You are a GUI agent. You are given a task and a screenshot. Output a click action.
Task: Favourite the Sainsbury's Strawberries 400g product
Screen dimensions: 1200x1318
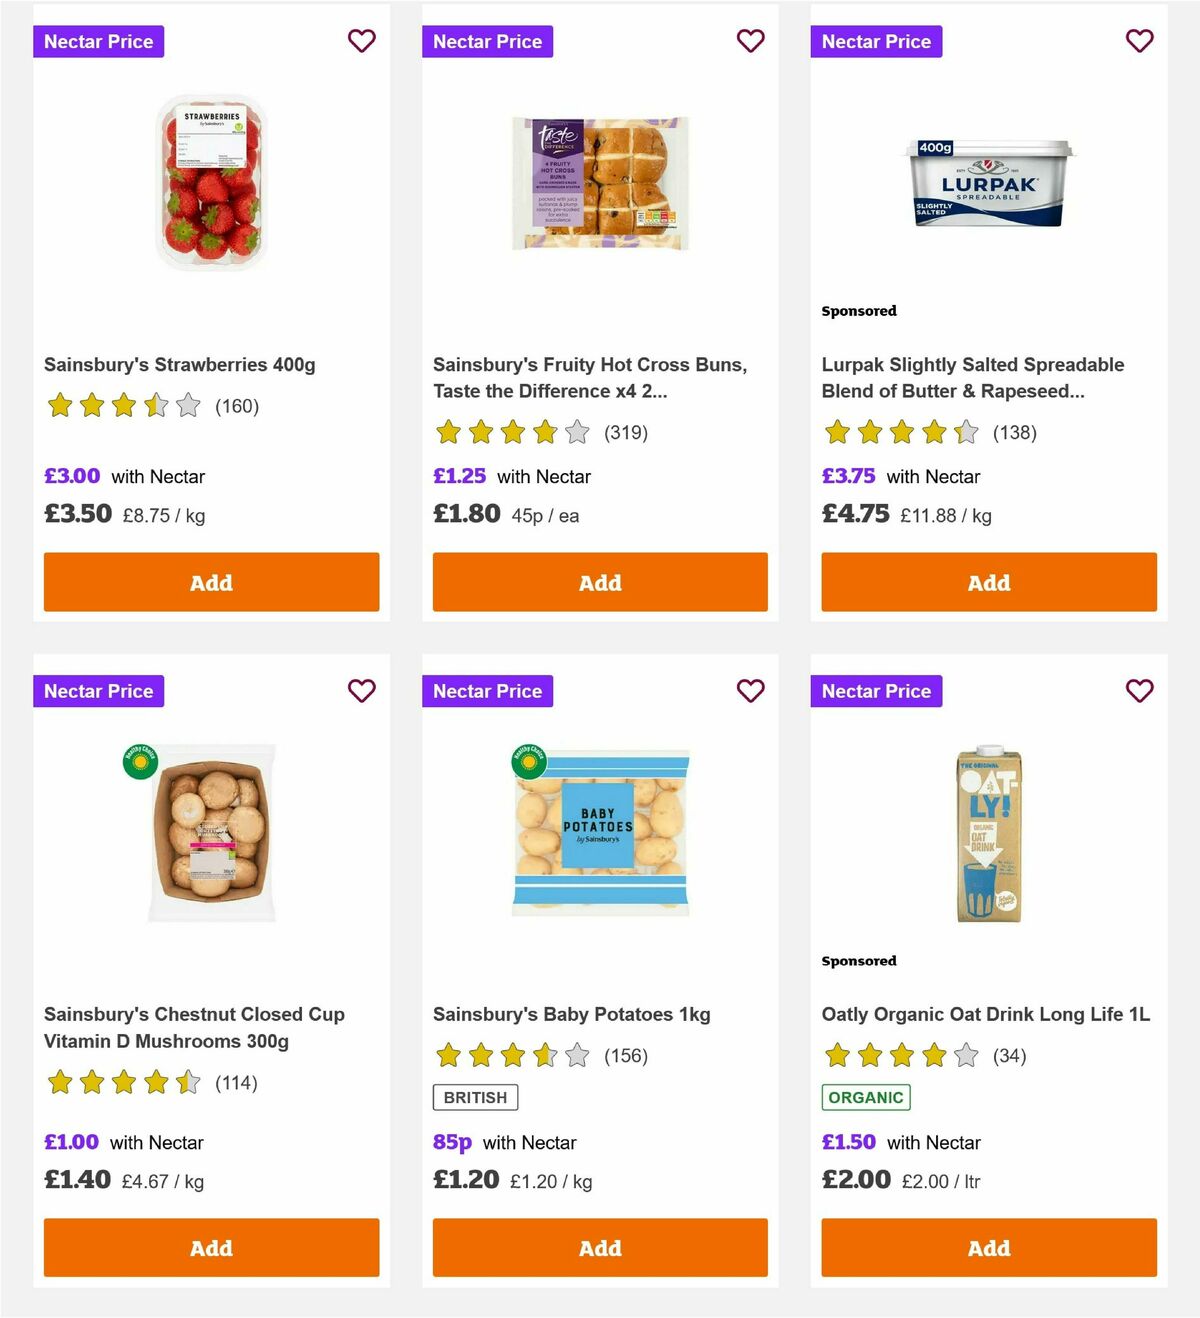pos(361,41)
